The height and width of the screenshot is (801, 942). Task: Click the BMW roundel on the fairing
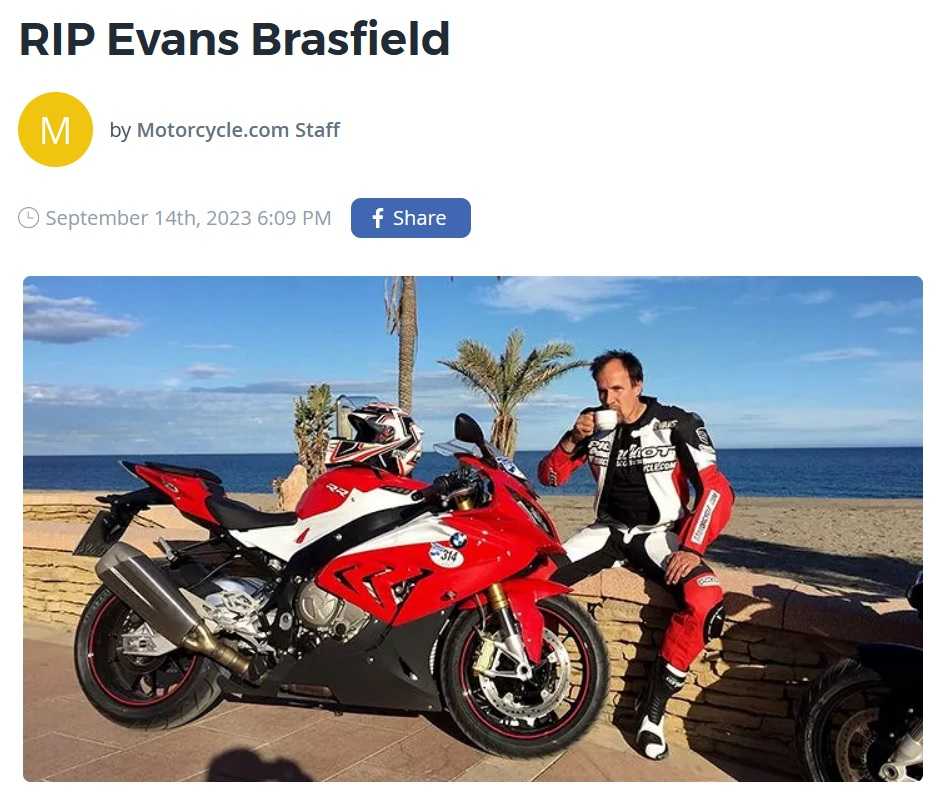[x=458, y=540]
